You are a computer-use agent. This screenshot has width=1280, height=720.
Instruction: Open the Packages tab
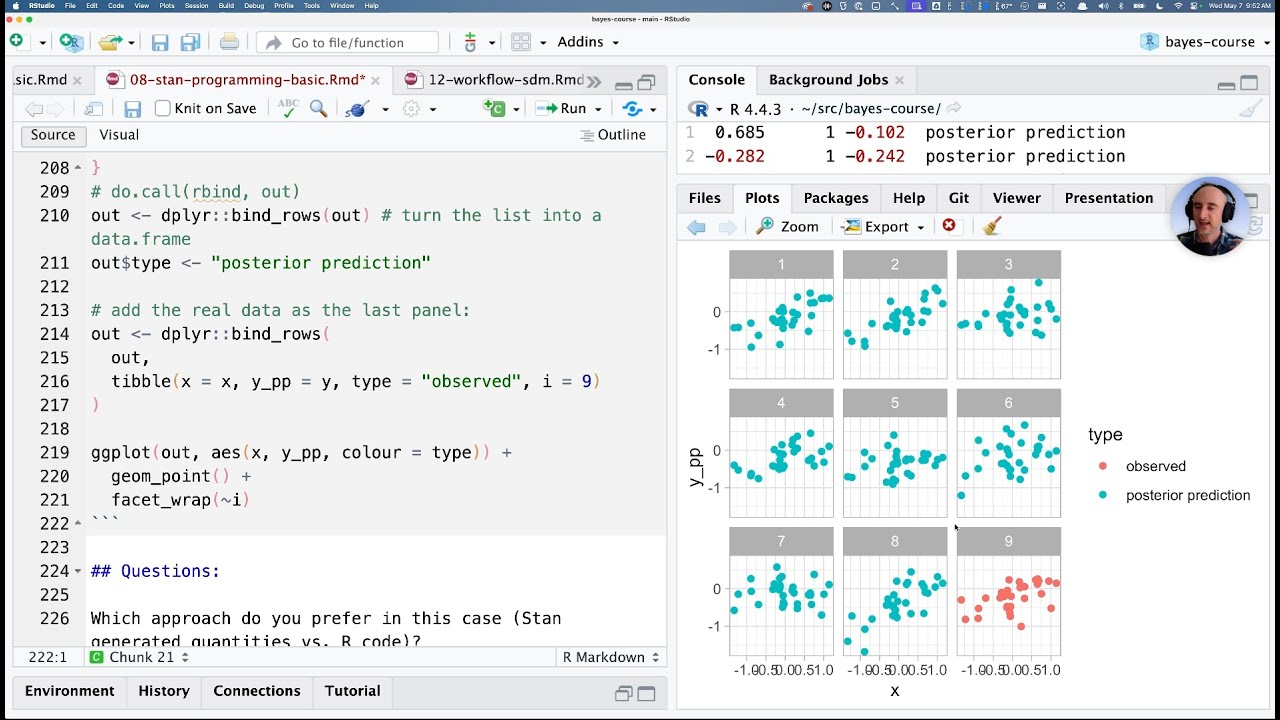[x=836, y=198]
